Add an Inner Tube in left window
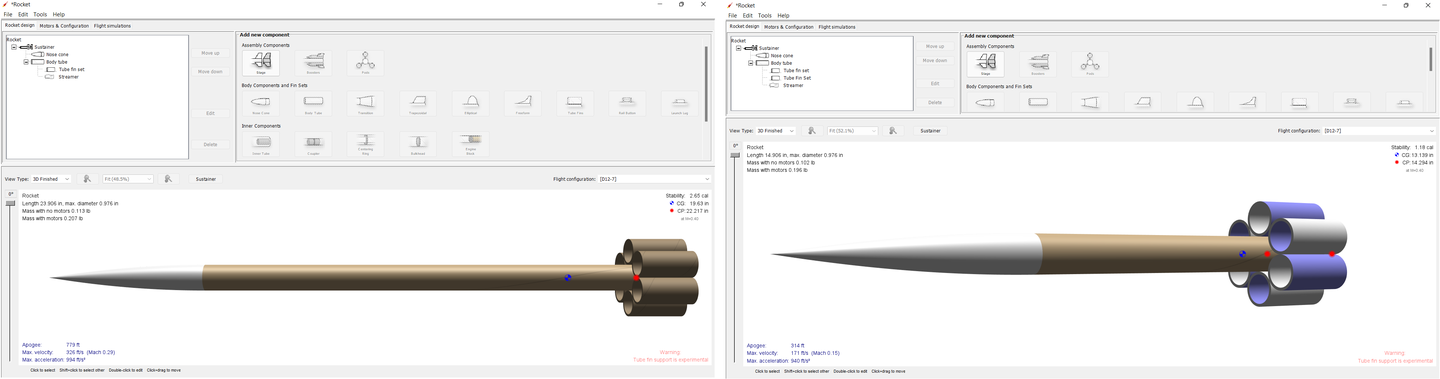This screenshot has height=379, width=1440. (x=260, y=144)
